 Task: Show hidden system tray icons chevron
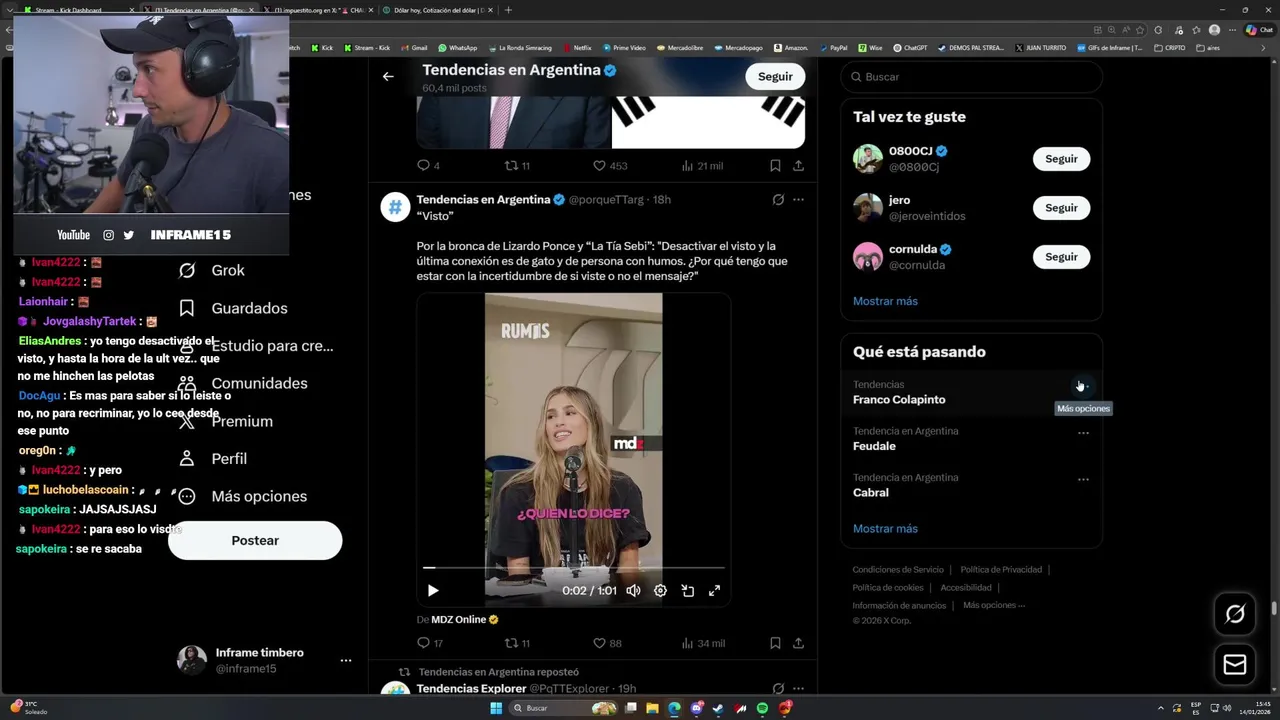point(1160,708)
